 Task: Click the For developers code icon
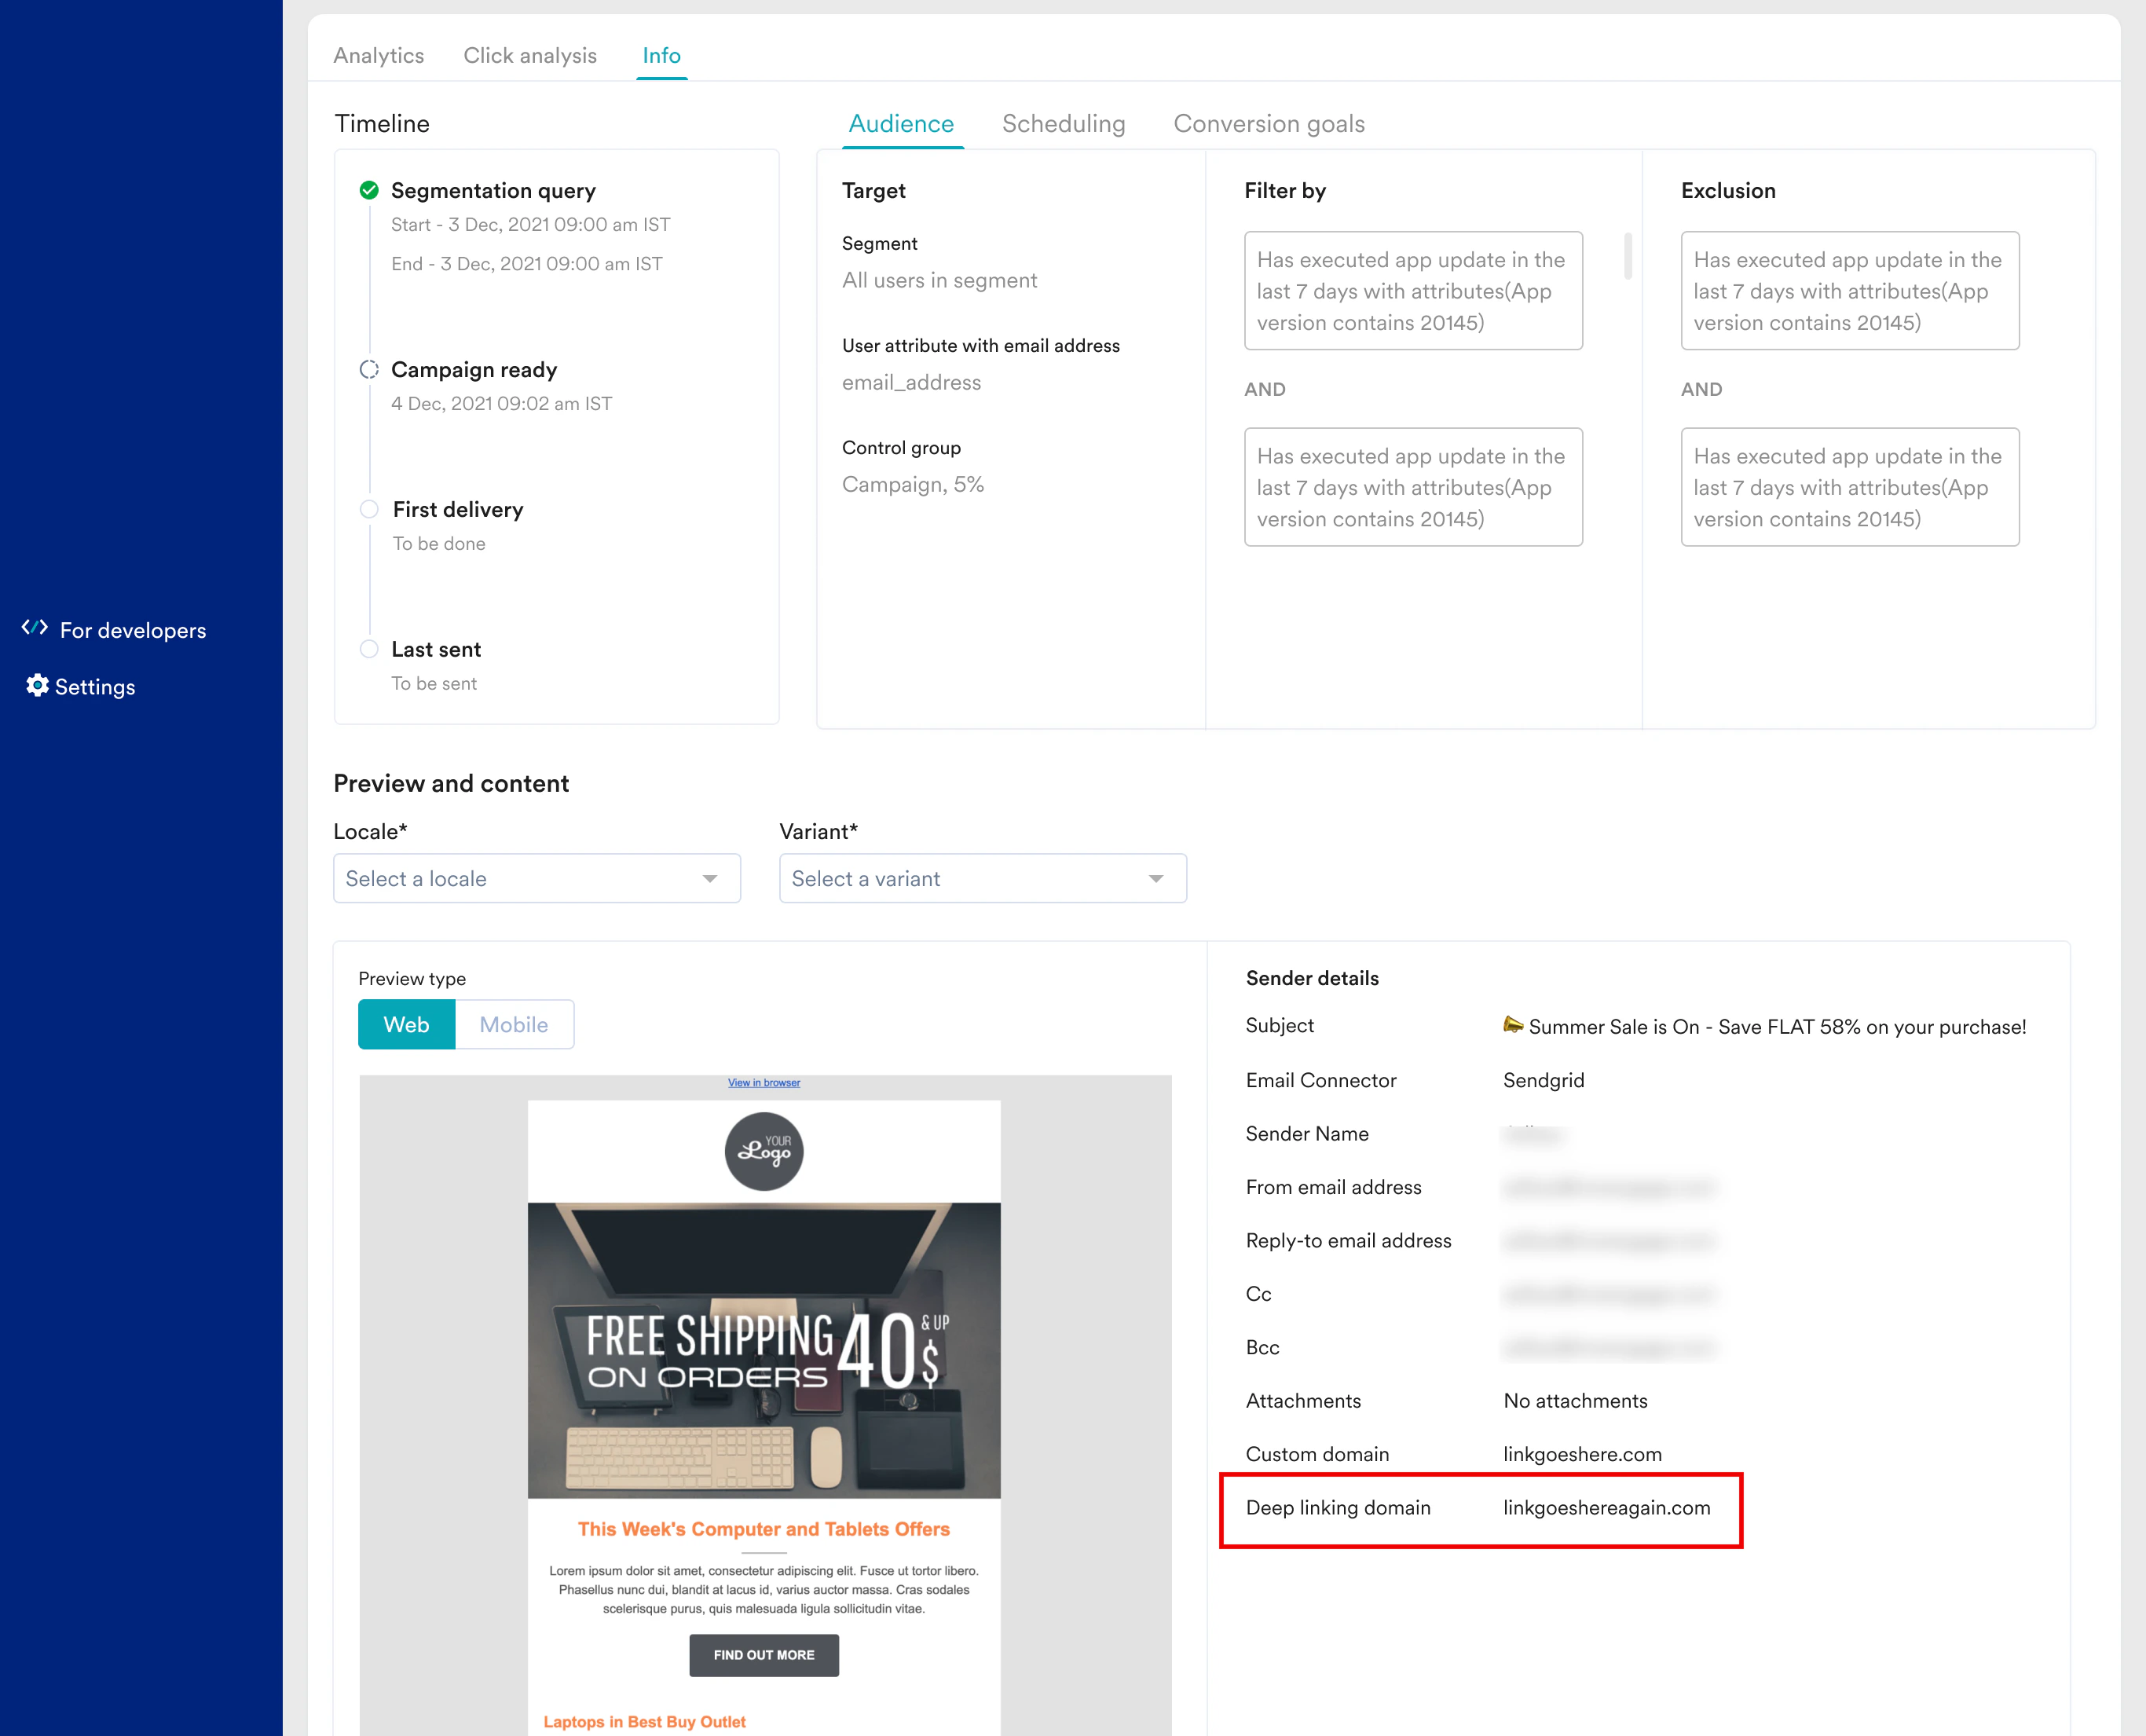[x=35, y=628]
